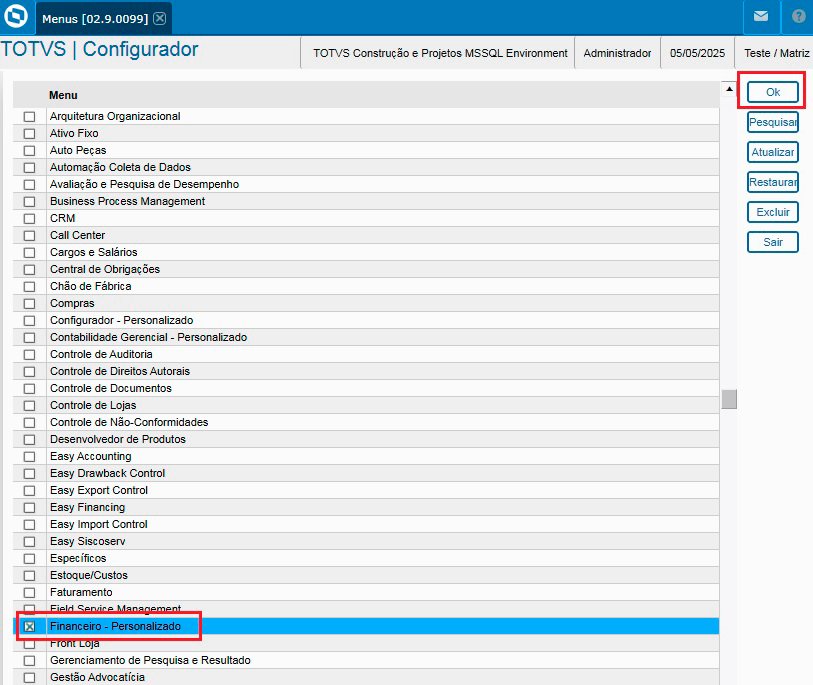The width and height of the screenshot is (813, 685).
Task: Select the Avaliação e Pesquisa de Desempenho row
Action: [x=366, y=185]
